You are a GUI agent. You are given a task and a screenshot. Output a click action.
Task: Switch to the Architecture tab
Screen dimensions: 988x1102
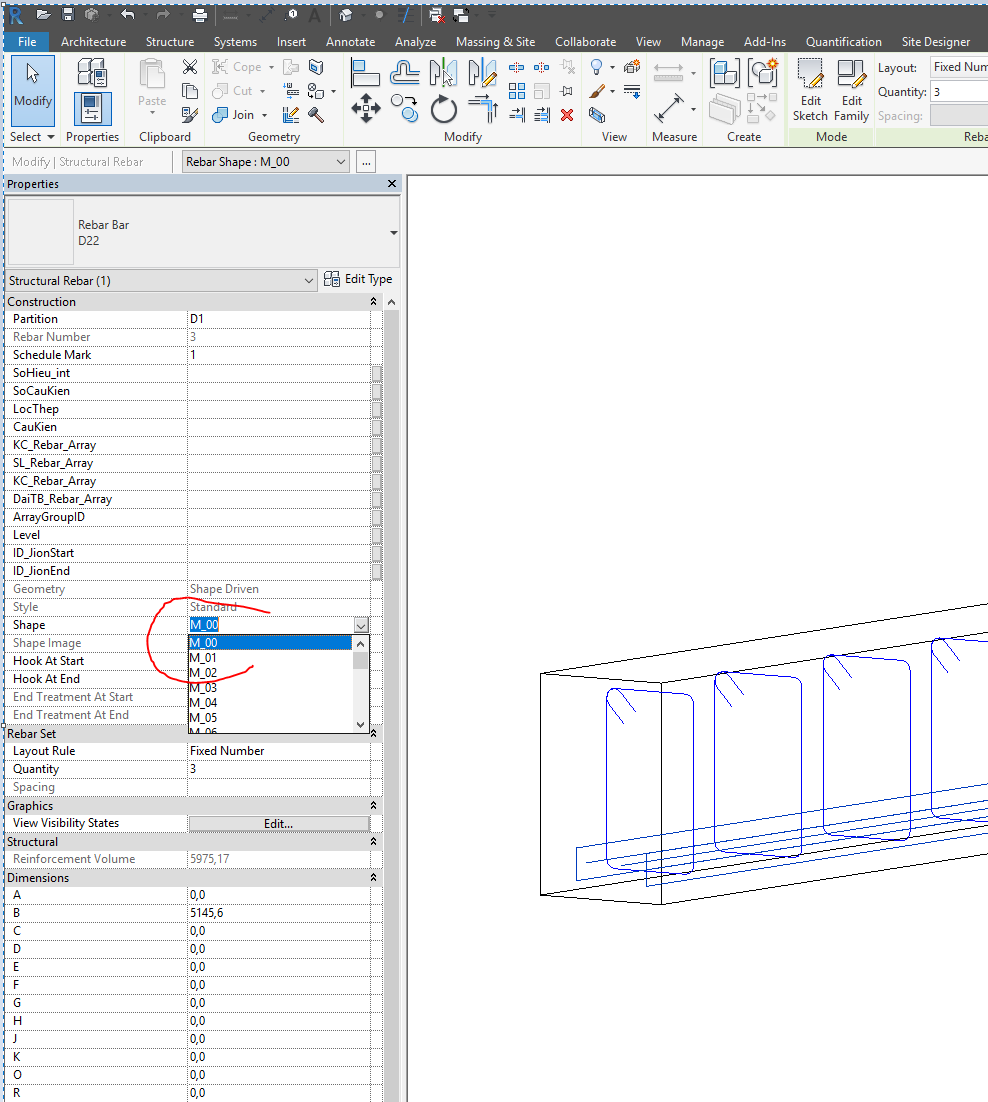point(93,41)
